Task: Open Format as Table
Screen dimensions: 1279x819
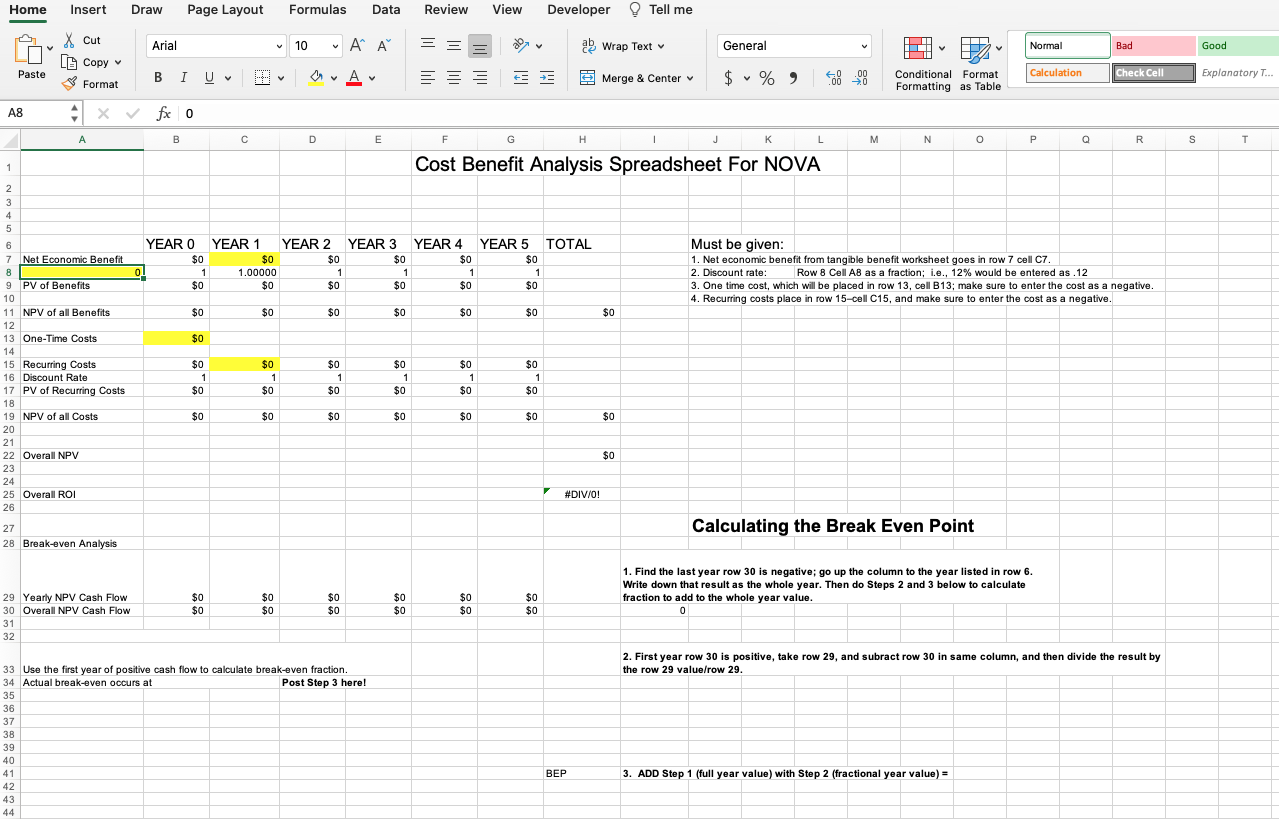Action: [980, 64]
